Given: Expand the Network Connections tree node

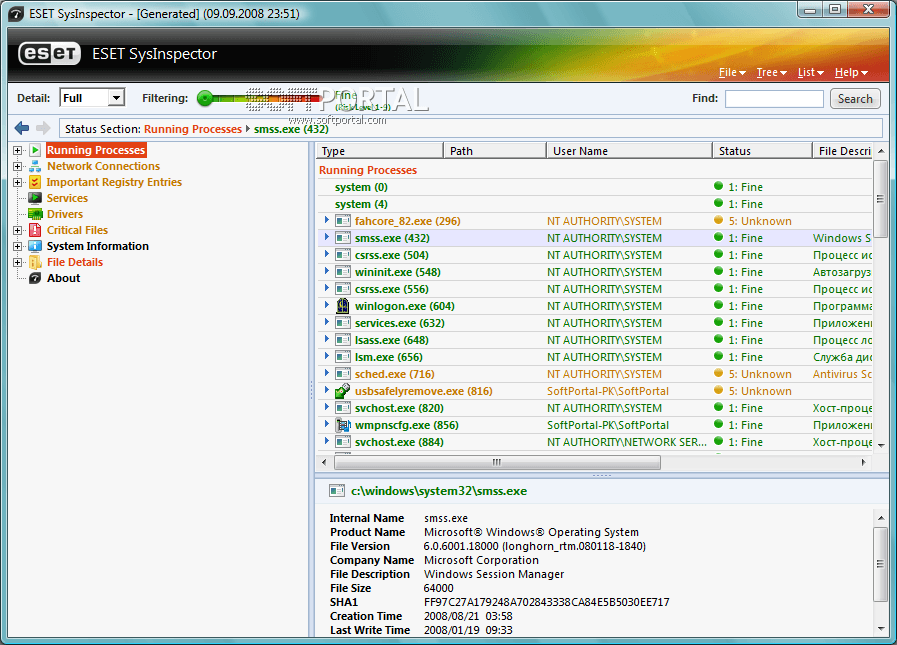Looking at the screenshot, I should [x=18, y=167].
